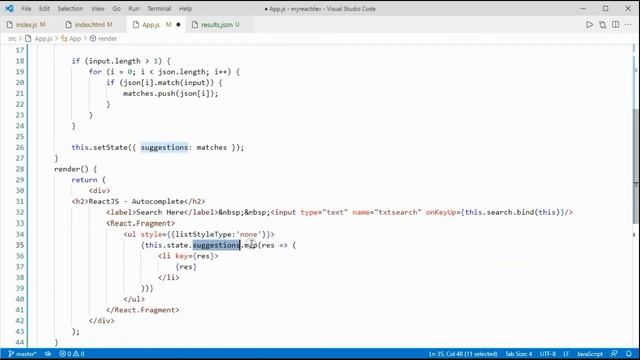Click the 'for' keyword on line 19
The width and height of the screenshot is (640, 360).
[95, 72]
